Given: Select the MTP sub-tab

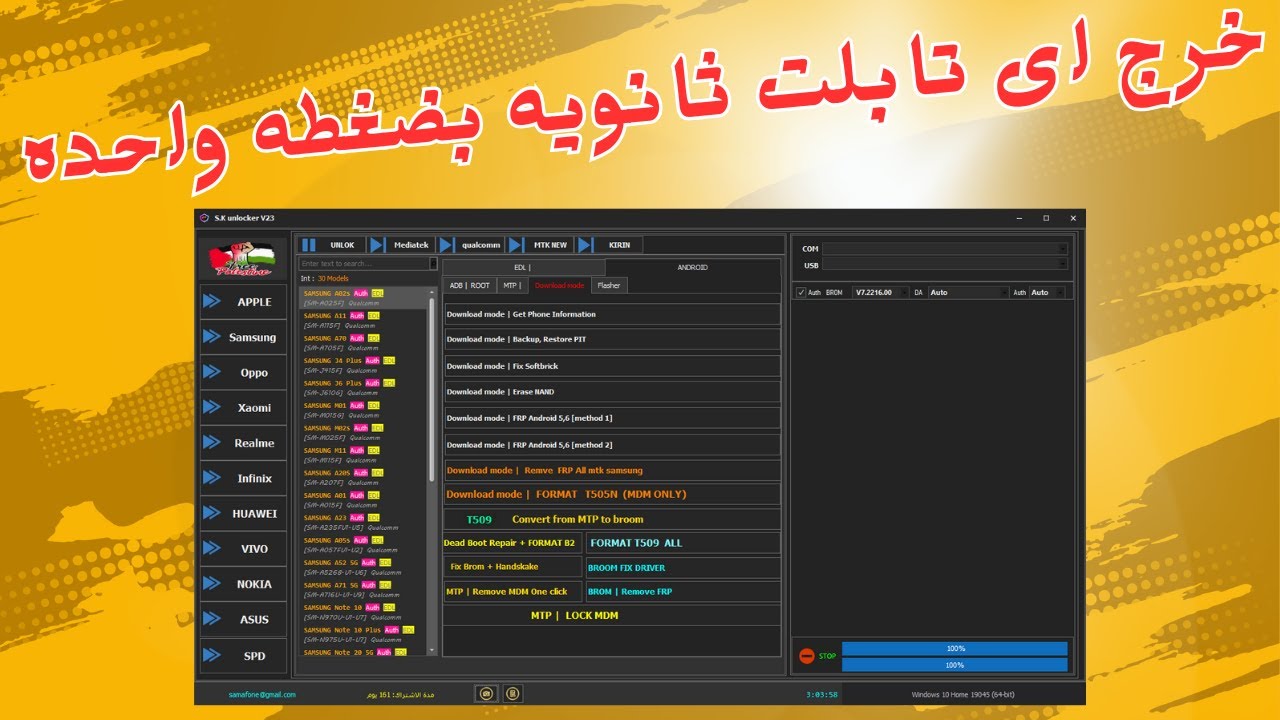Looking at the screenshot, I should tap(512, 285).
